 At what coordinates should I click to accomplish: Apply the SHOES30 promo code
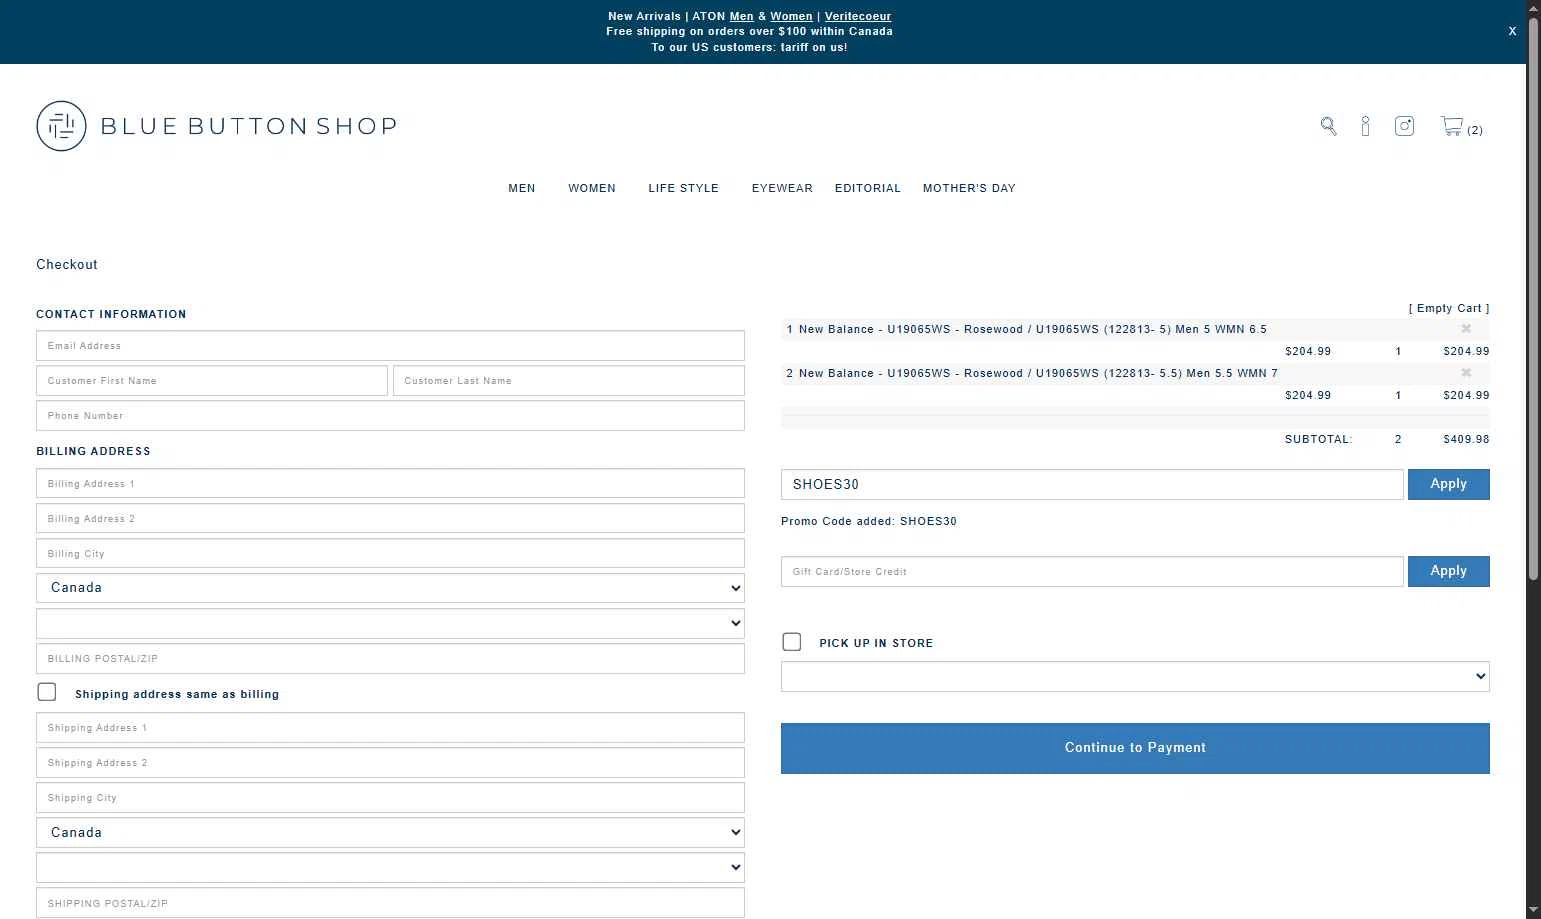click(x=1448, y=484)
